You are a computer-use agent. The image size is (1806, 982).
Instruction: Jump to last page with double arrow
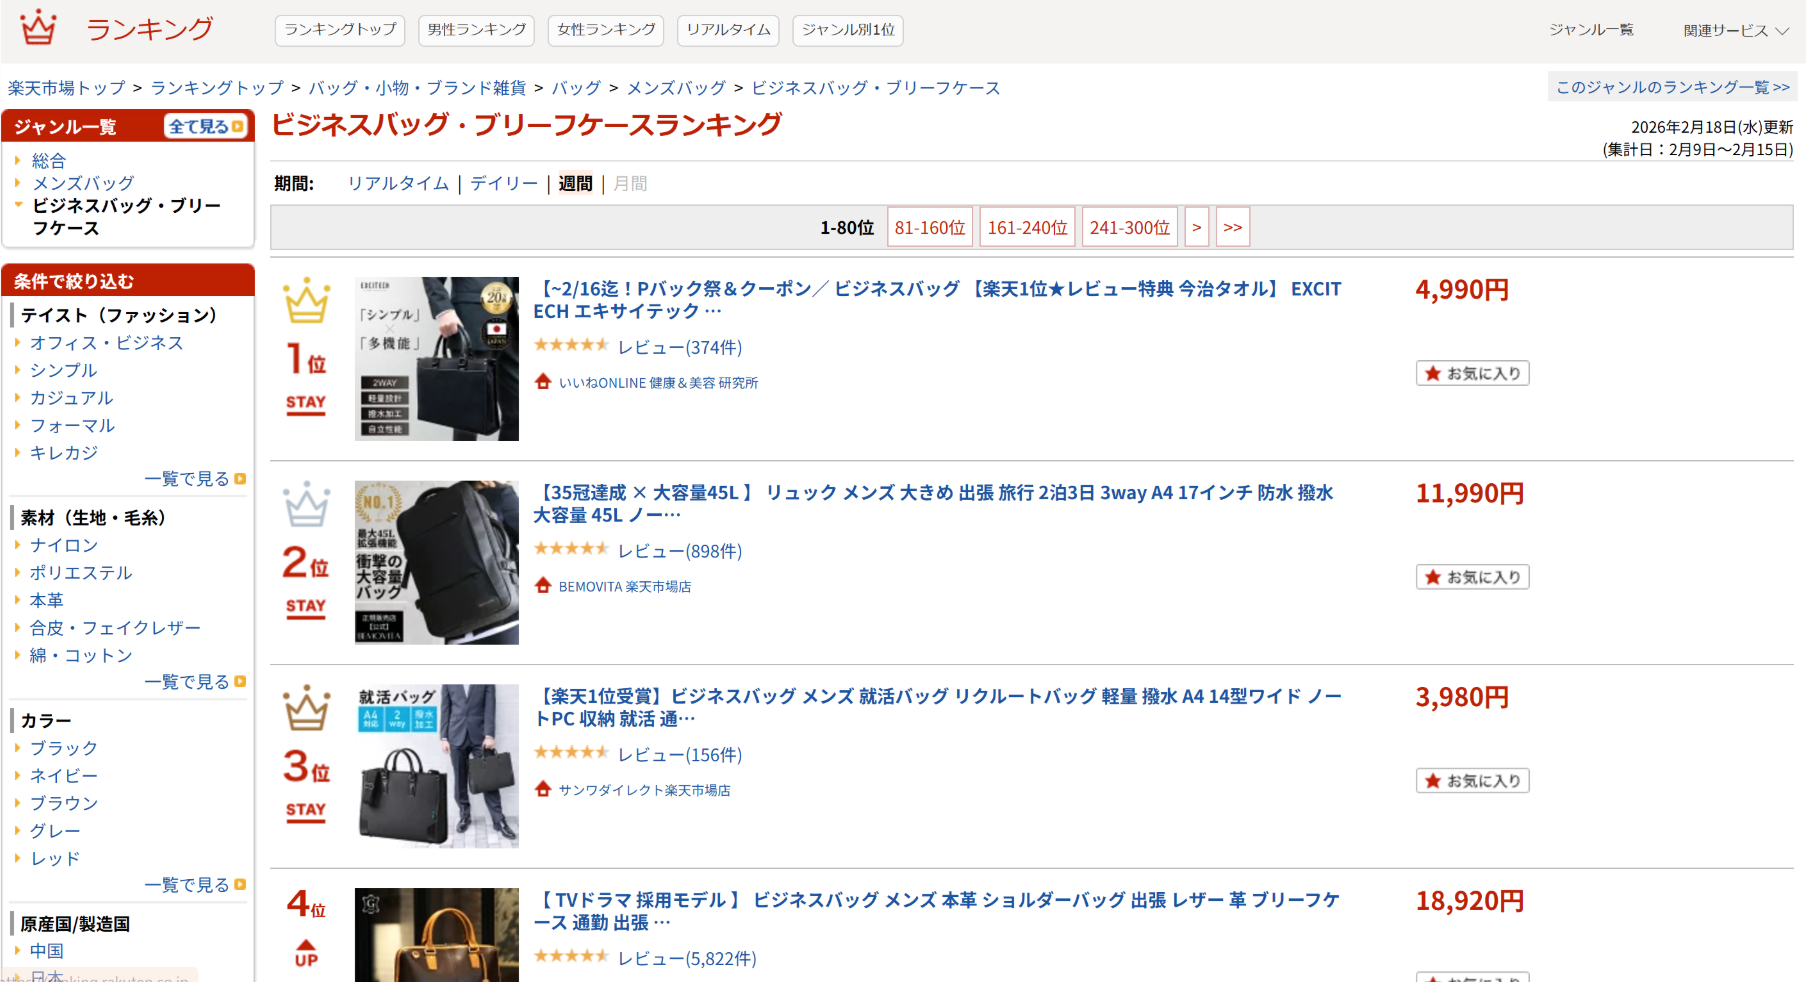click(1233, 228)
